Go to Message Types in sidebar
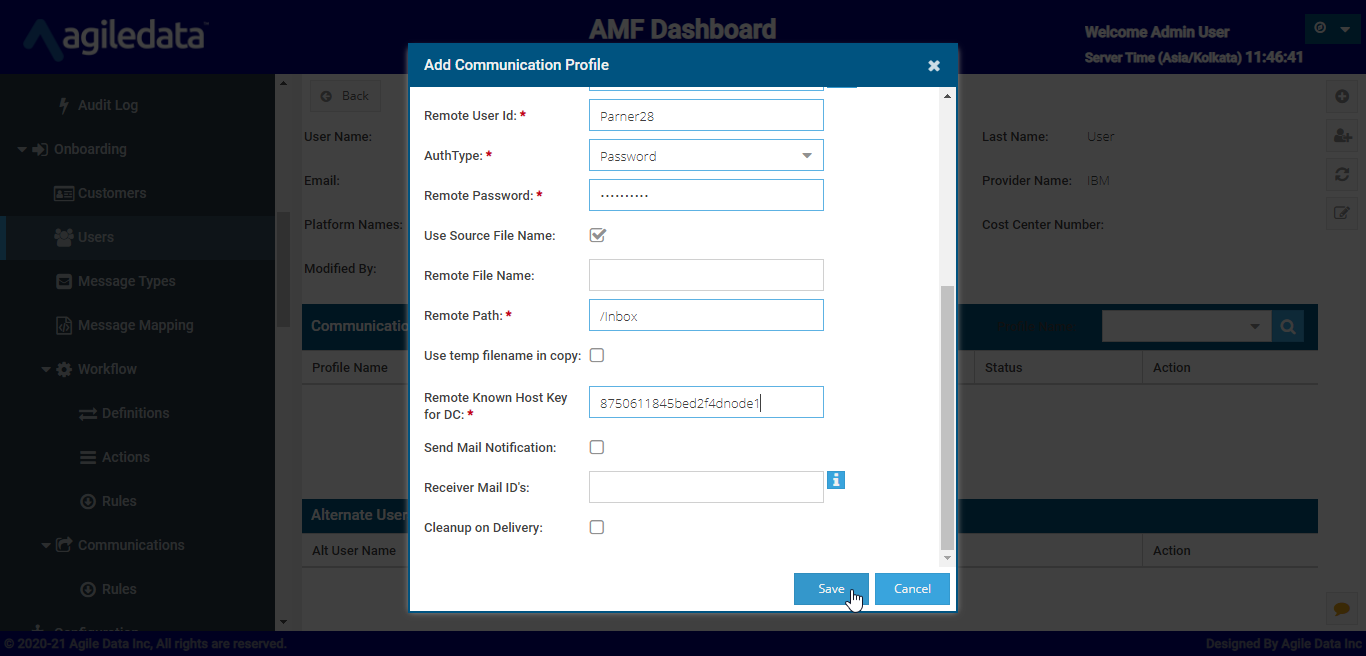Screen dimensions: 1366x656 pyautogui.click(x=126, y=281)
